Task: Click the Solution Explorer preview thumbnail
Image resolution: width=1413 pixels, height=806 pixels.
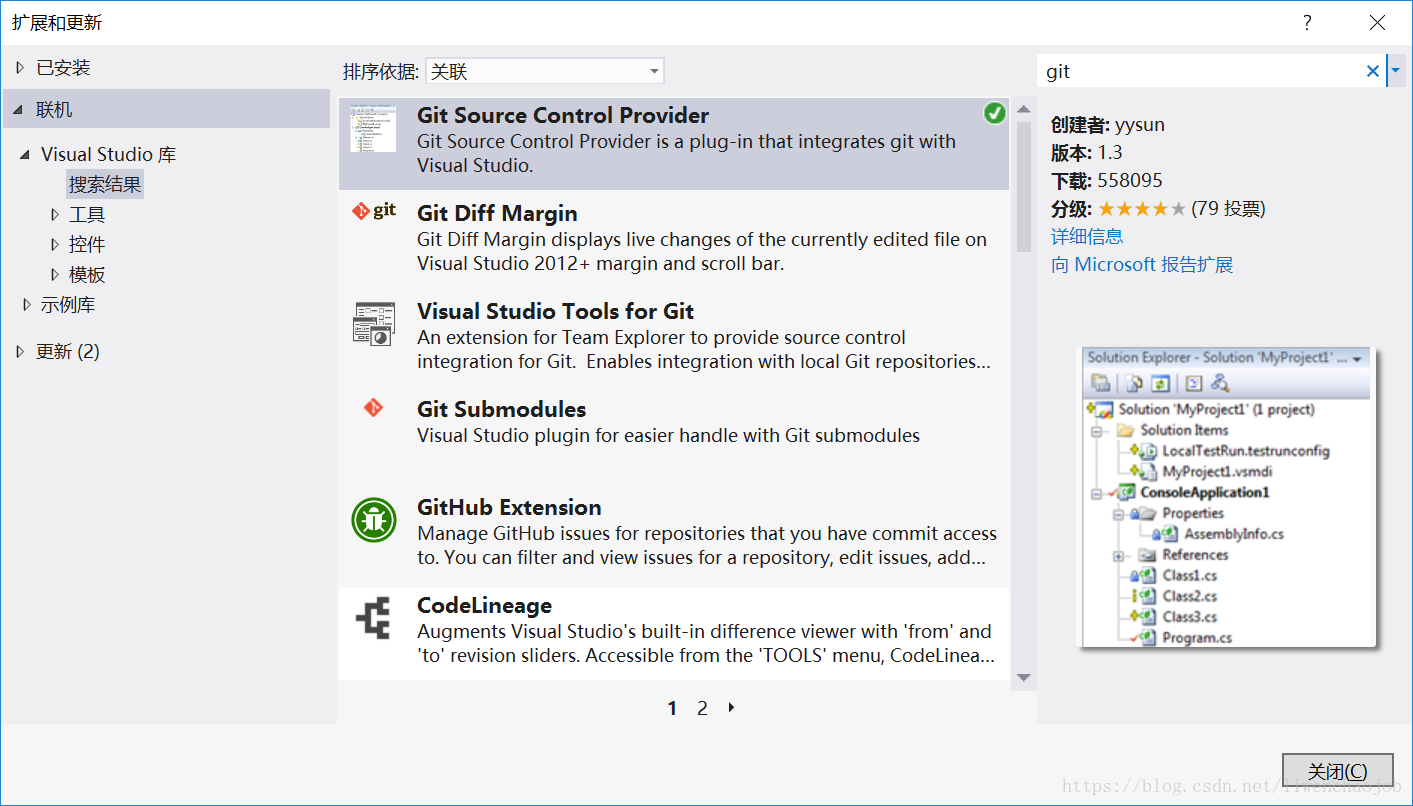Action: point(1230,497)
